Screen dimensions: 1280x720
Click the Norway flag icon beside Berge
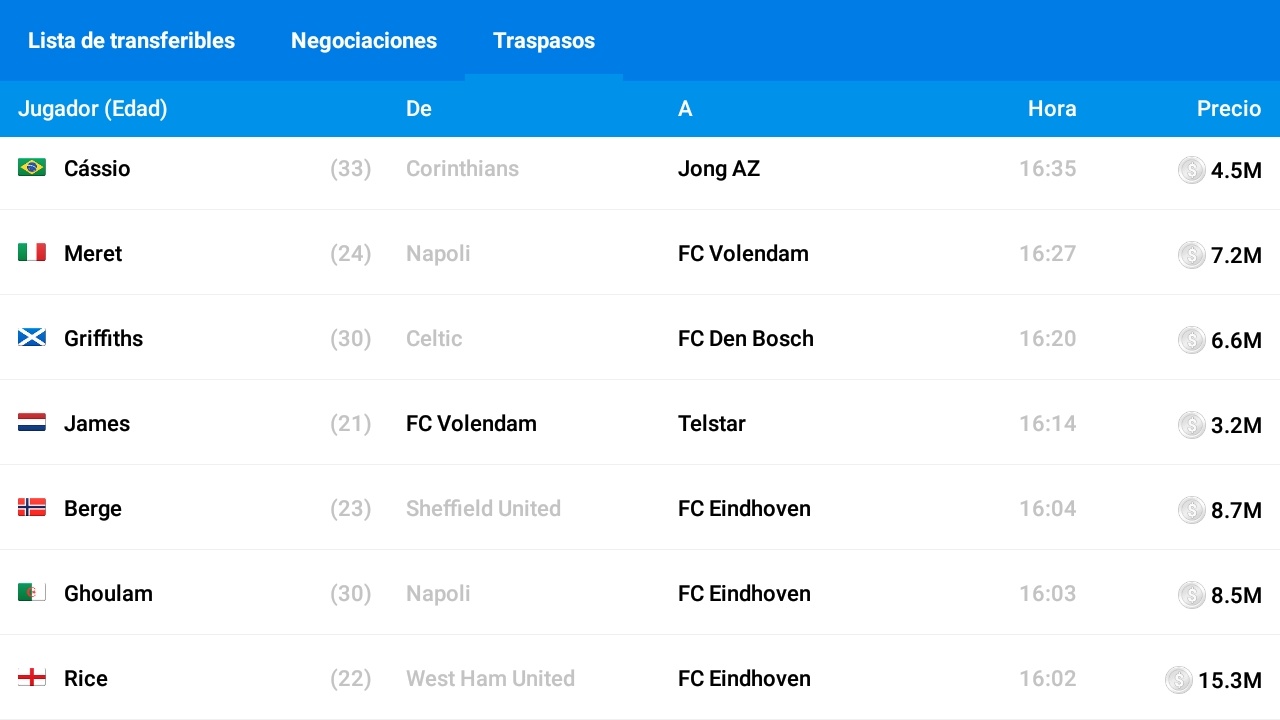click(32, 508)
